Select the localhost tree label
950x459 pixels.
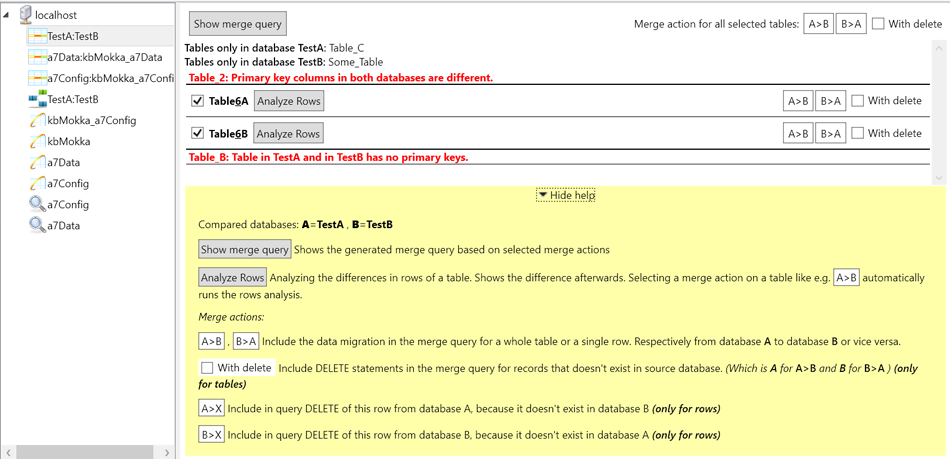(56, 15)
